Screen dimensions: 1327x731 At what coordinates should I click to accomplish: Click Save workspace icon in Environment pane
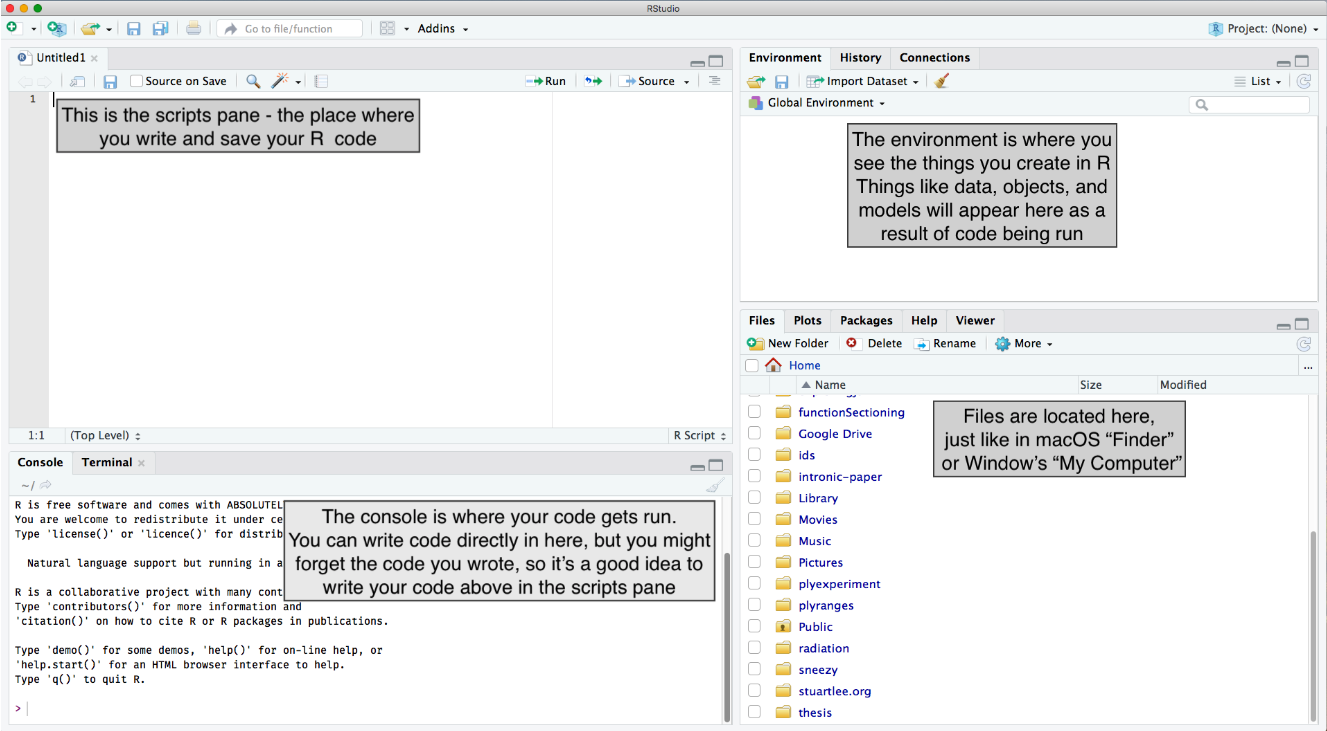(x=782, y=81)
